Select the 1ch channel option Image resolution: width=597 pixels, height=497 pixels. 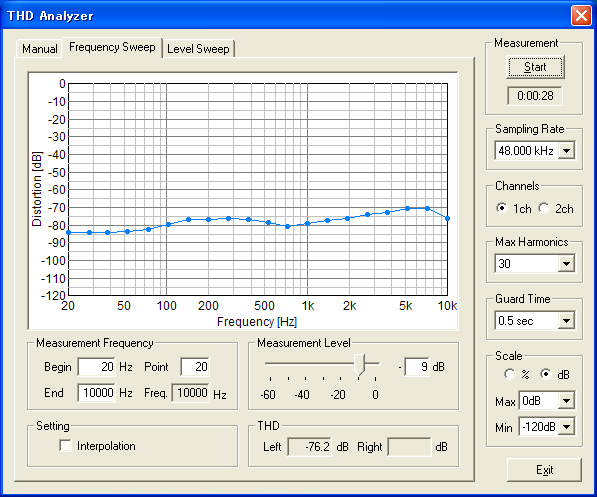pos(502,208)
